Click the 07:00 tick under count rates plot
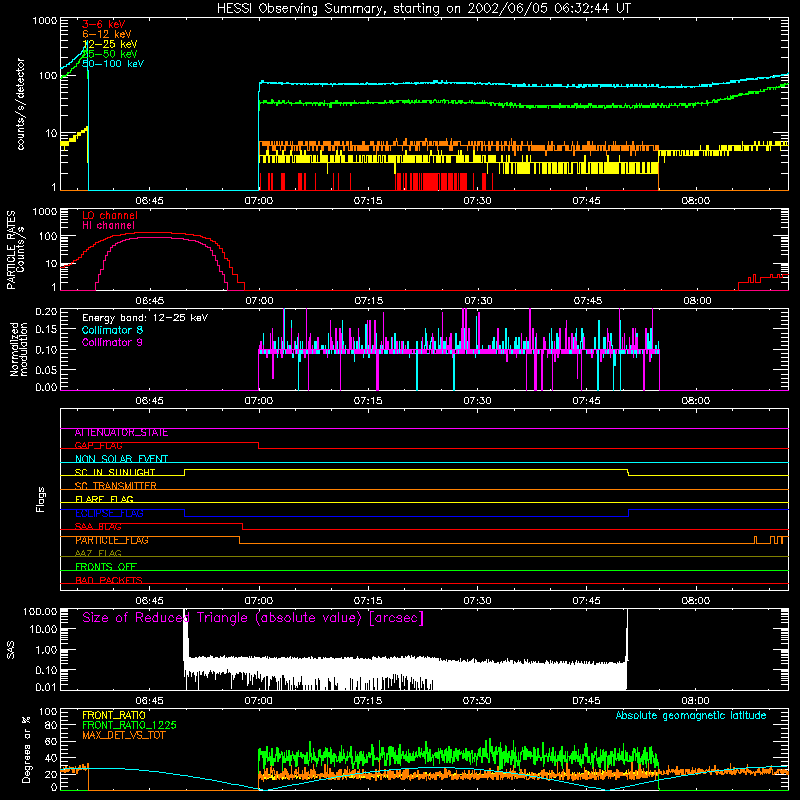 259,201
